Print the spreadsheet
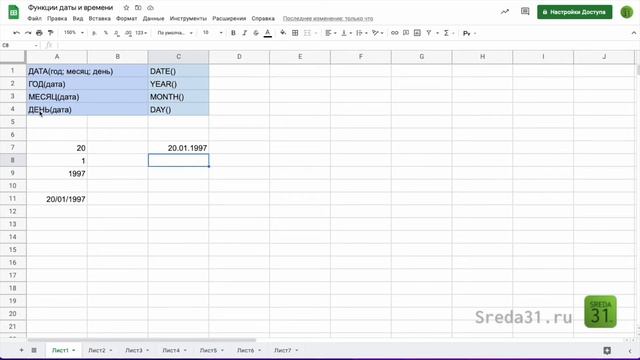The height and width of the screenshot is (360, 640). click(x=39, y=33)
